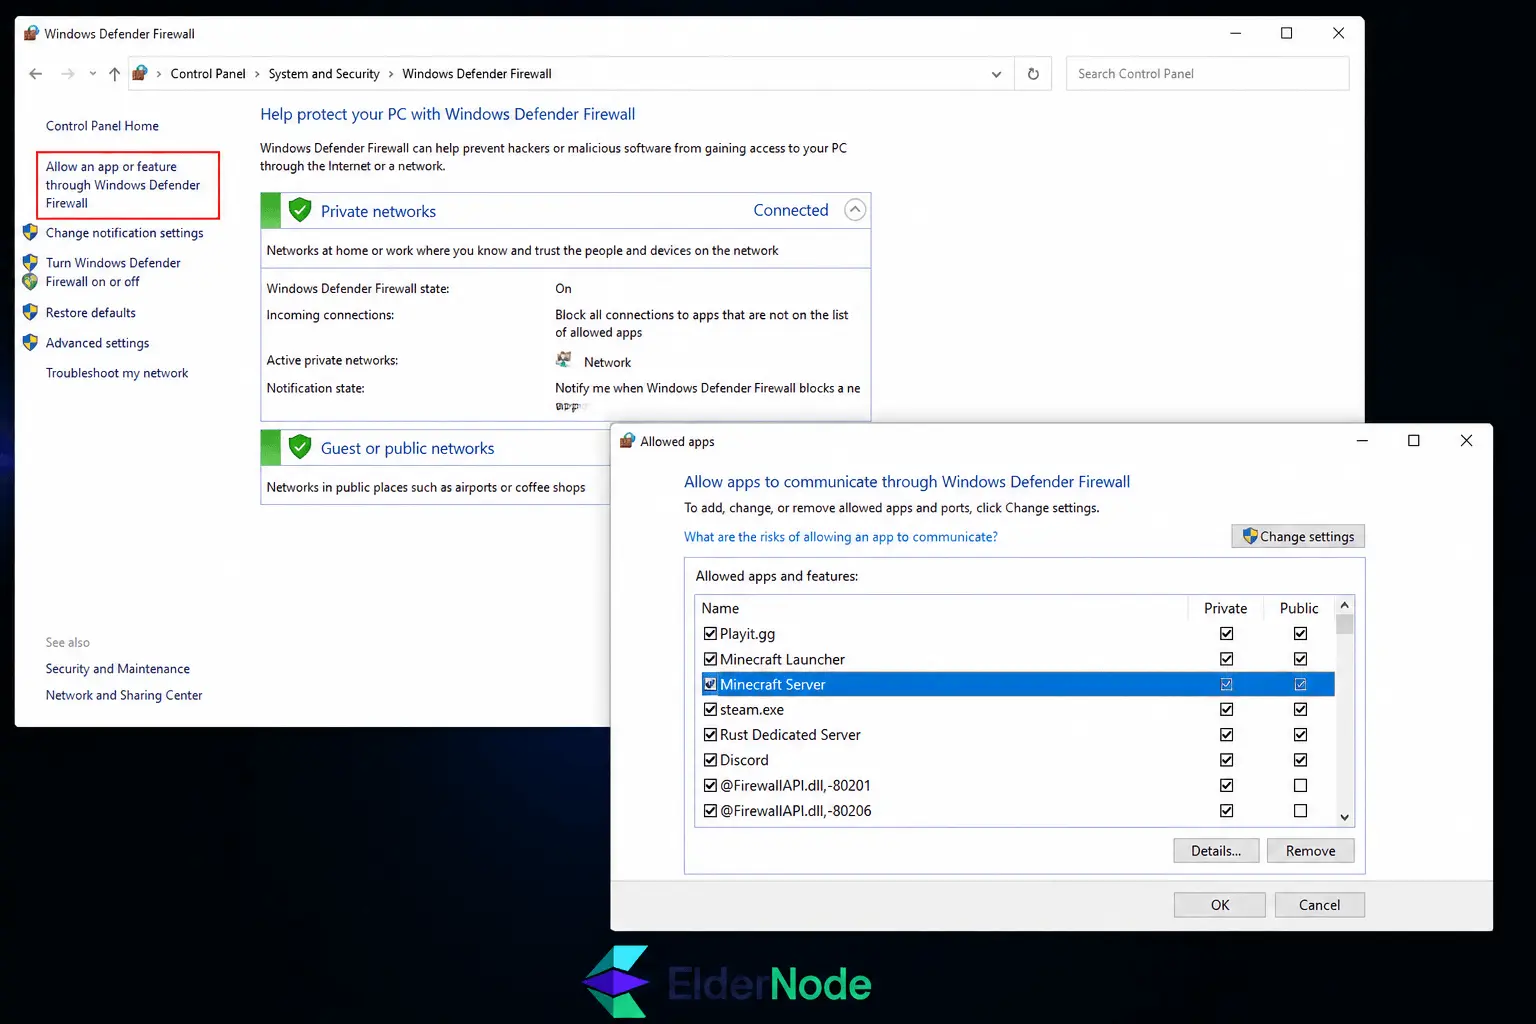Toggle Rust Dedicated Server name checkbox
This screenshot has height=1024, width=1536.
pos(710,734)
